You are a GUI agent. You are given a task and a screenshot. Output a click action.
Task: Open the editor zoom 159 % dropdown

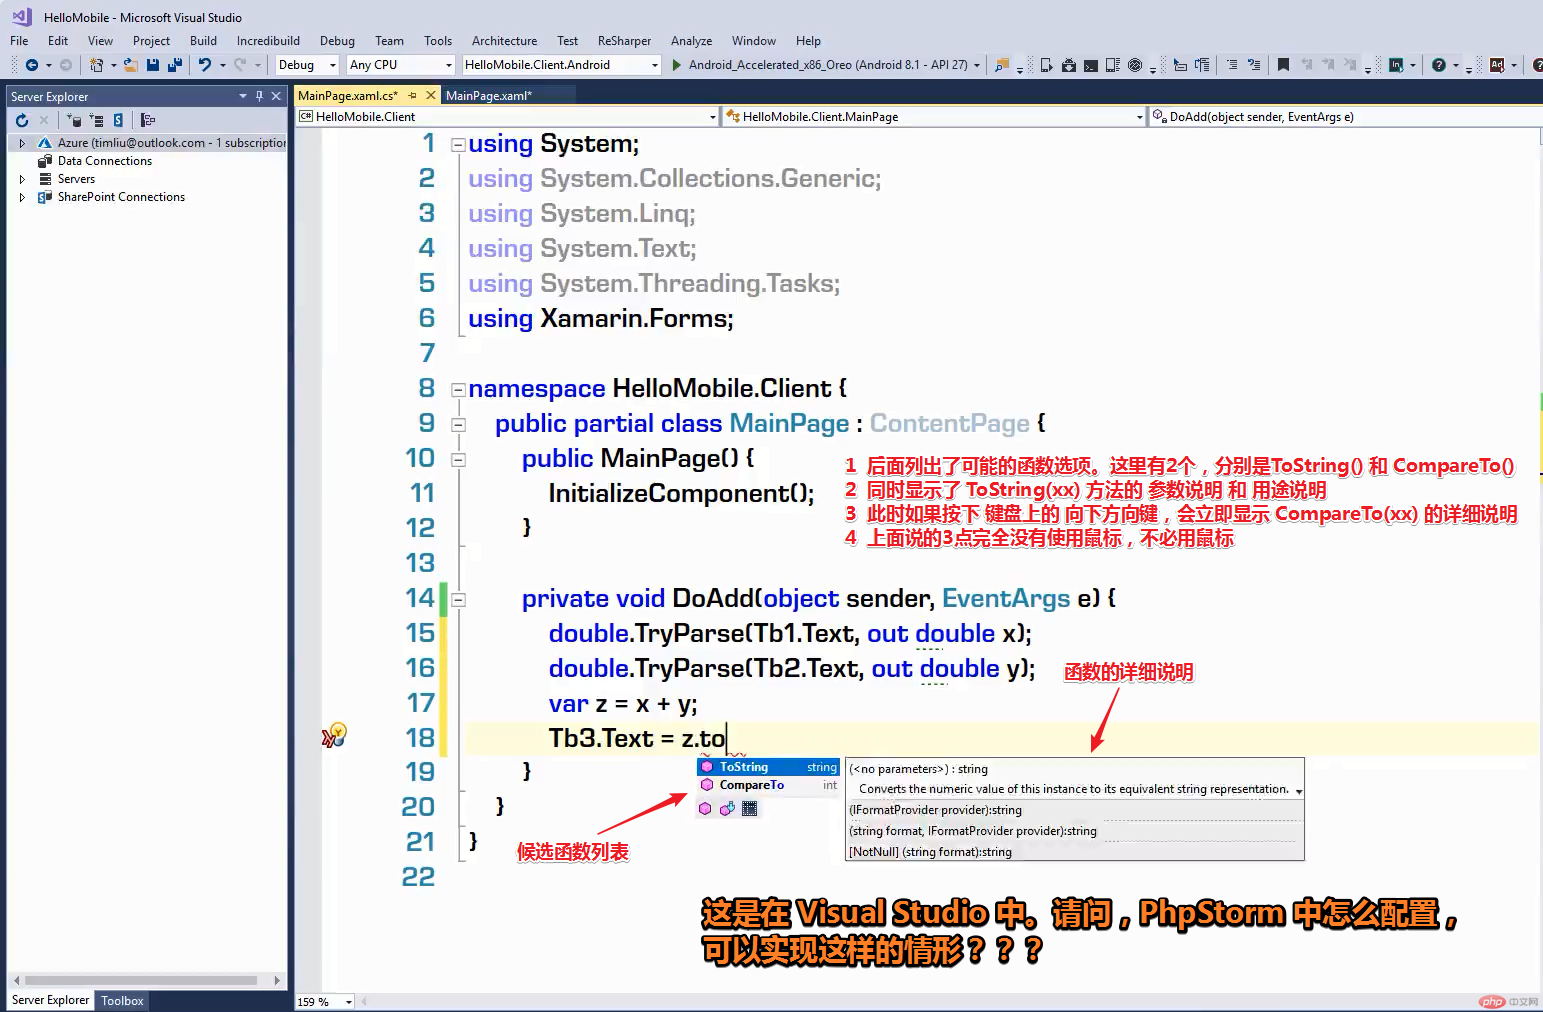[348, 1002]
